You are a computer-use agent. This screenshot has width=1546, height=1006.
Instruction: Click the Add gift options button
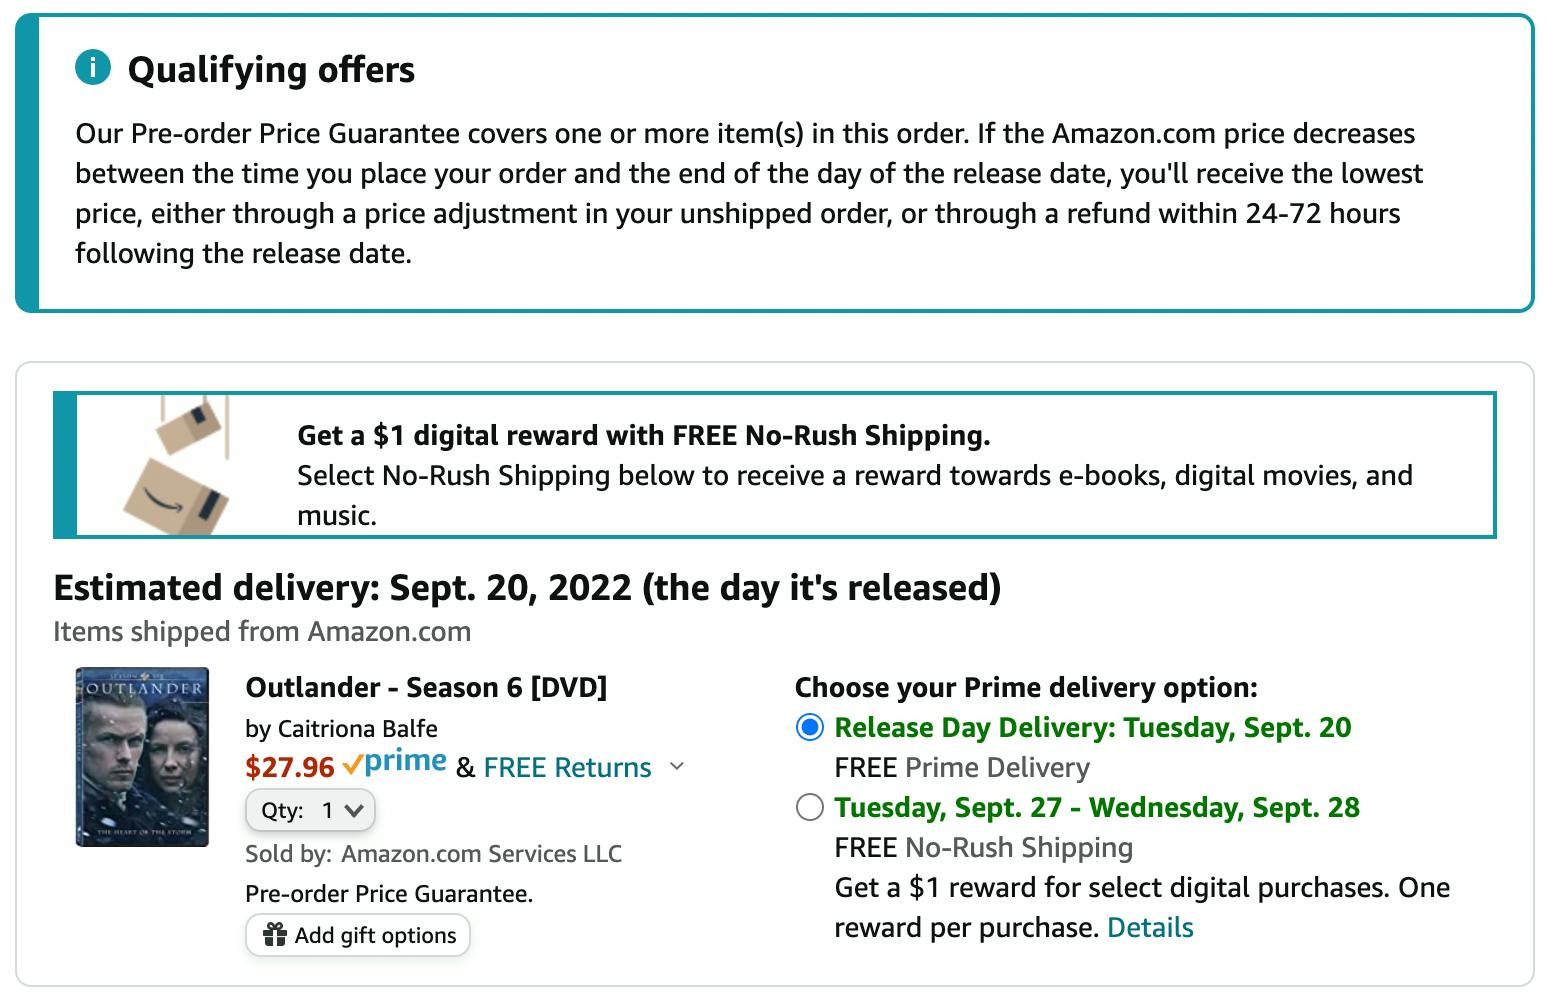[358, 935]
